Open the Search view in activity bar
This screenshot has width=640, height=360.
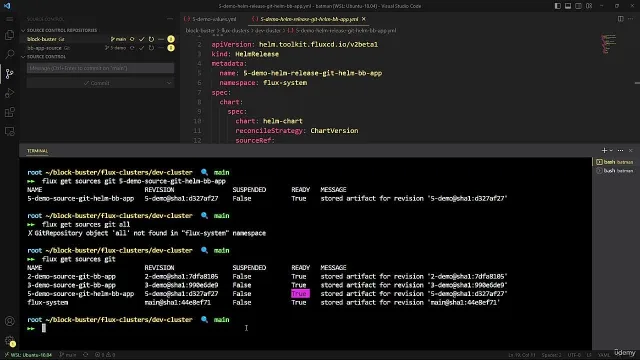(9, 54)
